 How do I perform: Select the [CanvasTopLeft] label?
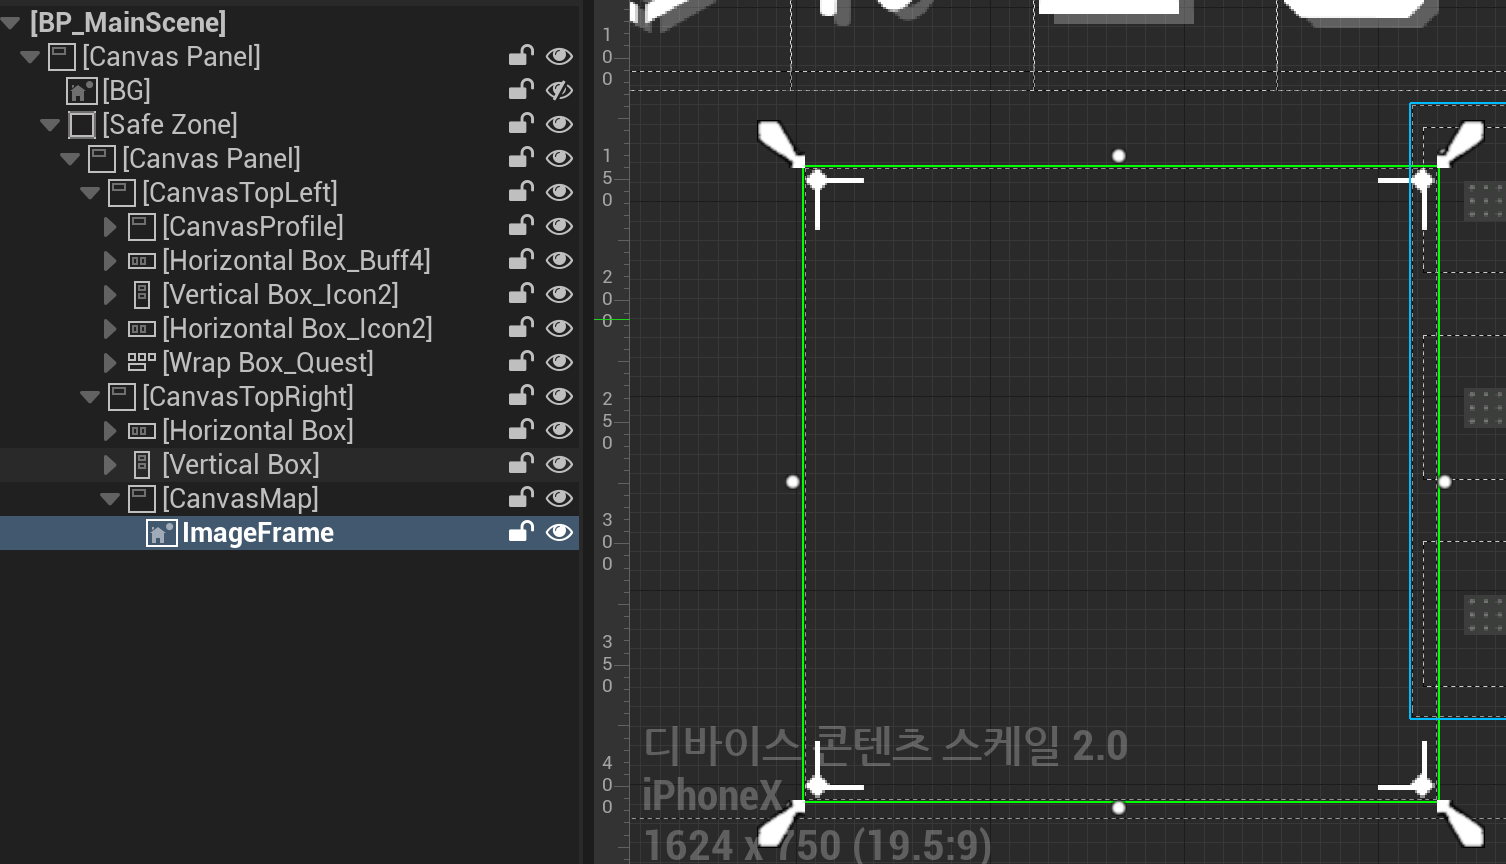tap(240, 193)
